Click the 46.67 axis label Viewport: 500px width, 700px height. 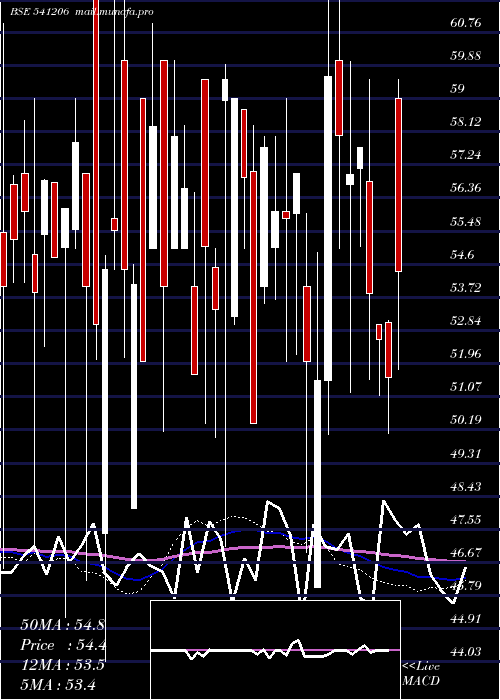pos(466,553)
